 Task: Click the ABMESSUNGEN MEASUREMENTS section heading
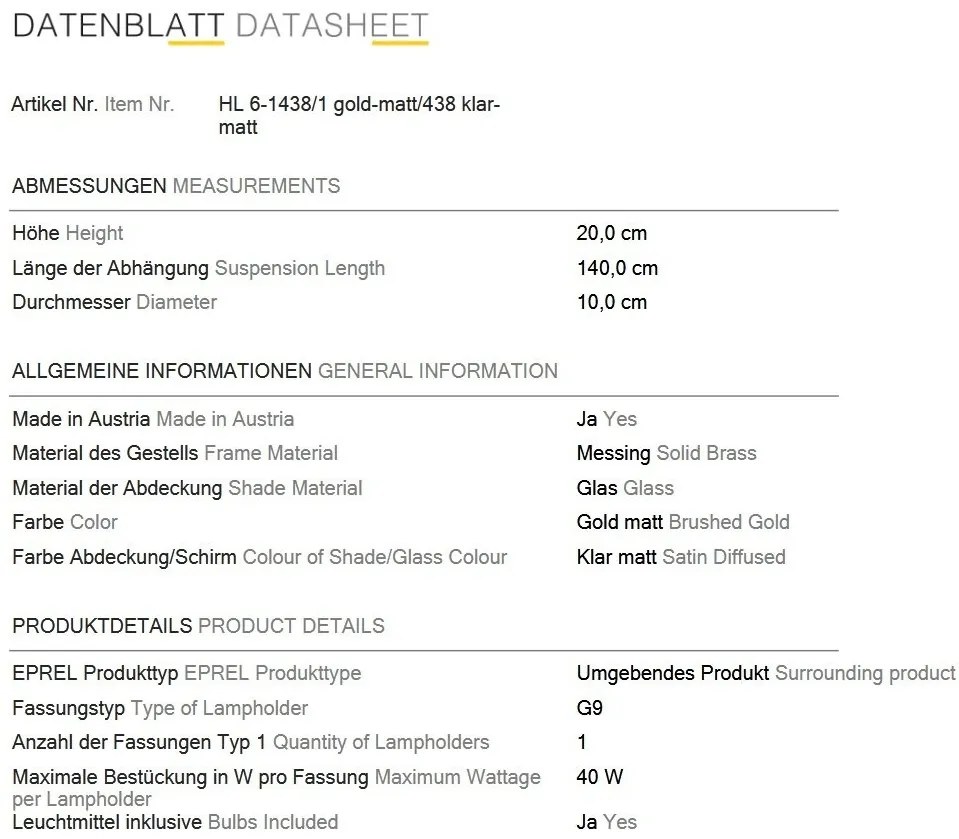(x=176, y=186)
